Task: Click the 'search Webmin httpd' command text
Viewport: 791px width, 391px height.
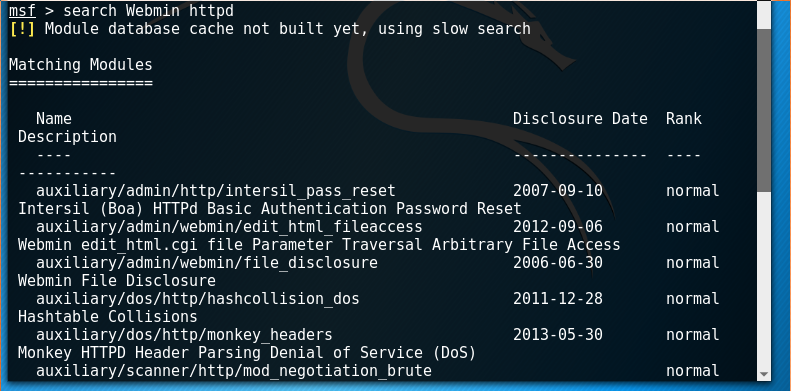Action: click(148, 11)
